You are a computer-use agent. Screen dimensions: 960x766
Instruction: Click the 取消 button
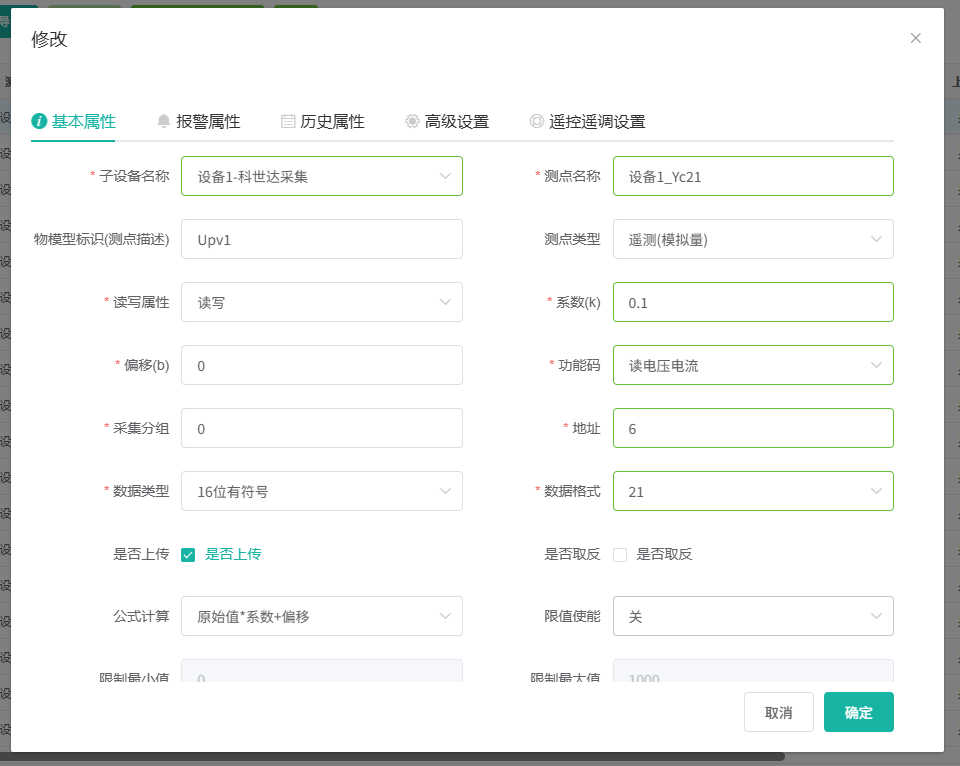coord(778,712)
